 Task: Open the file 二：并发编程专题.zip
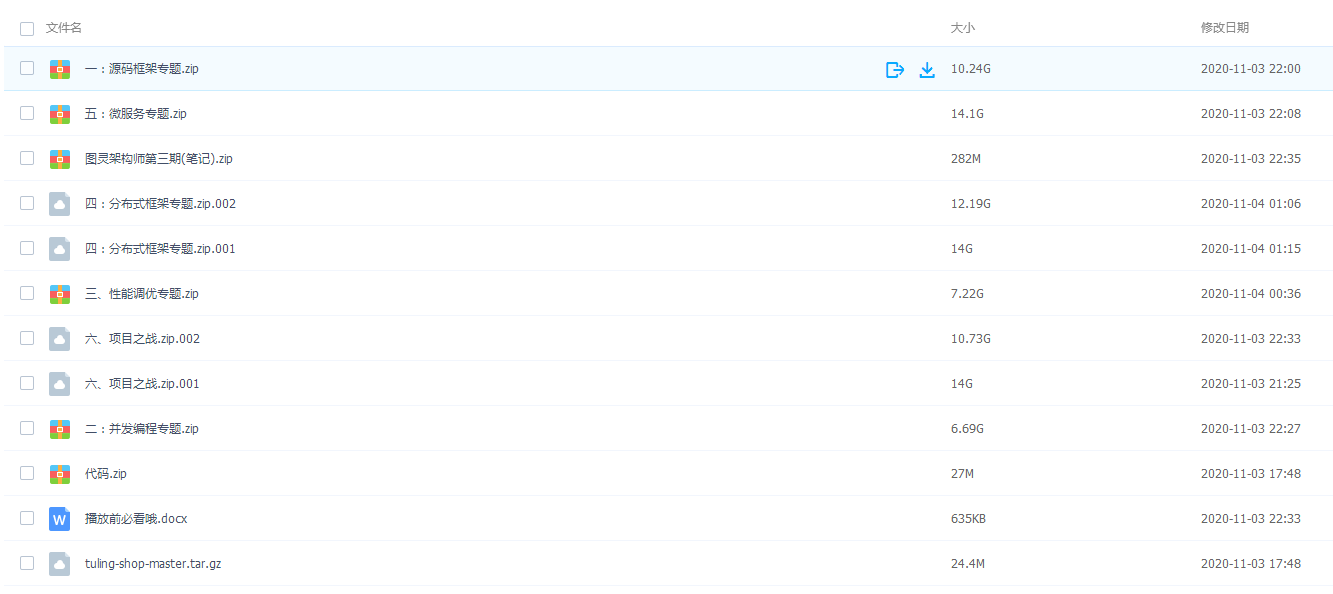142,429
